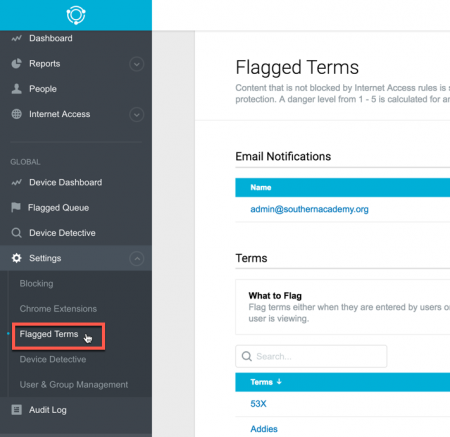Collapse the Settings submenu chevron
Image resolution: width=450 pixels, height=437 pixels.
click(x=137, y=259)
